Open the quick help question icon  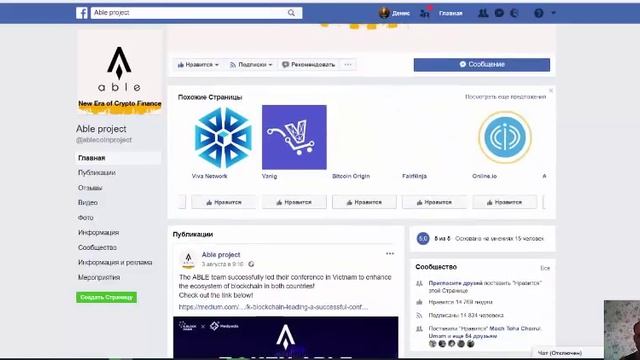tap(539, 13)
